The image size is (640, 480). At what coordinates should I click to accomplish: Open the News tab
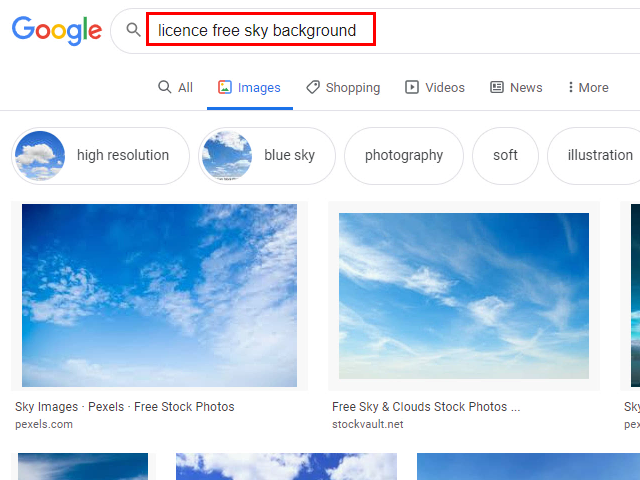[516, 88]
